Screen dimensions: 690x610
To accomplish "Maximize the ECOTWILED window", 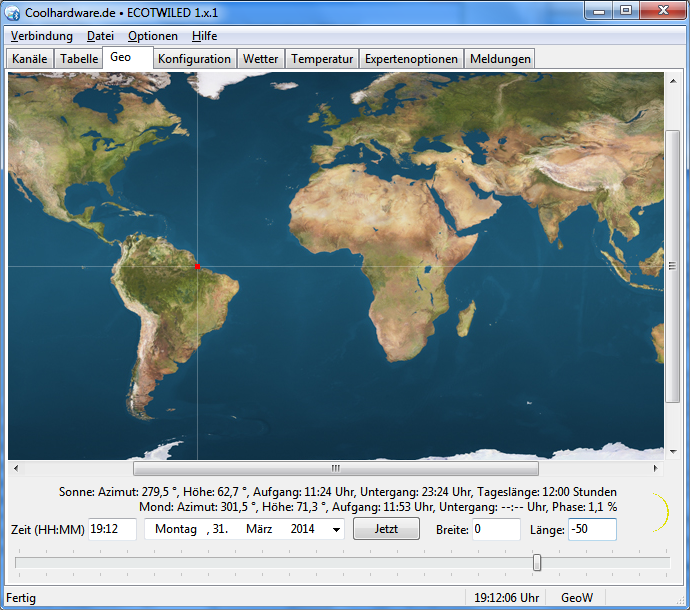I will pos(626,11).
